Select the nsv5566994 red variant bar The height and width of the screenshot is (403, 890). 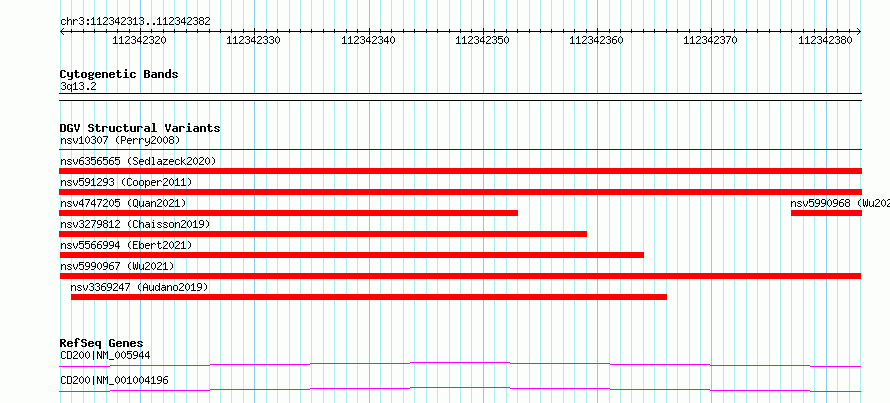(351, 255)
